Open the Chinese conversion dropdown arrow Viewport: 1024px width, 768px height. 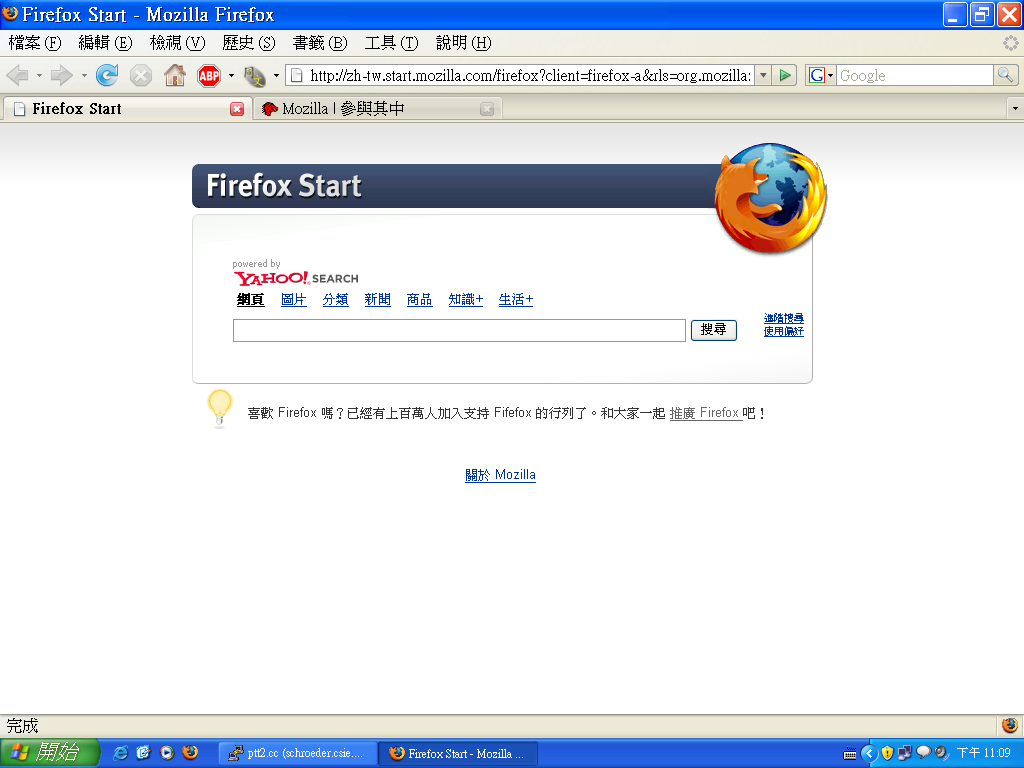tap(276, 76)
